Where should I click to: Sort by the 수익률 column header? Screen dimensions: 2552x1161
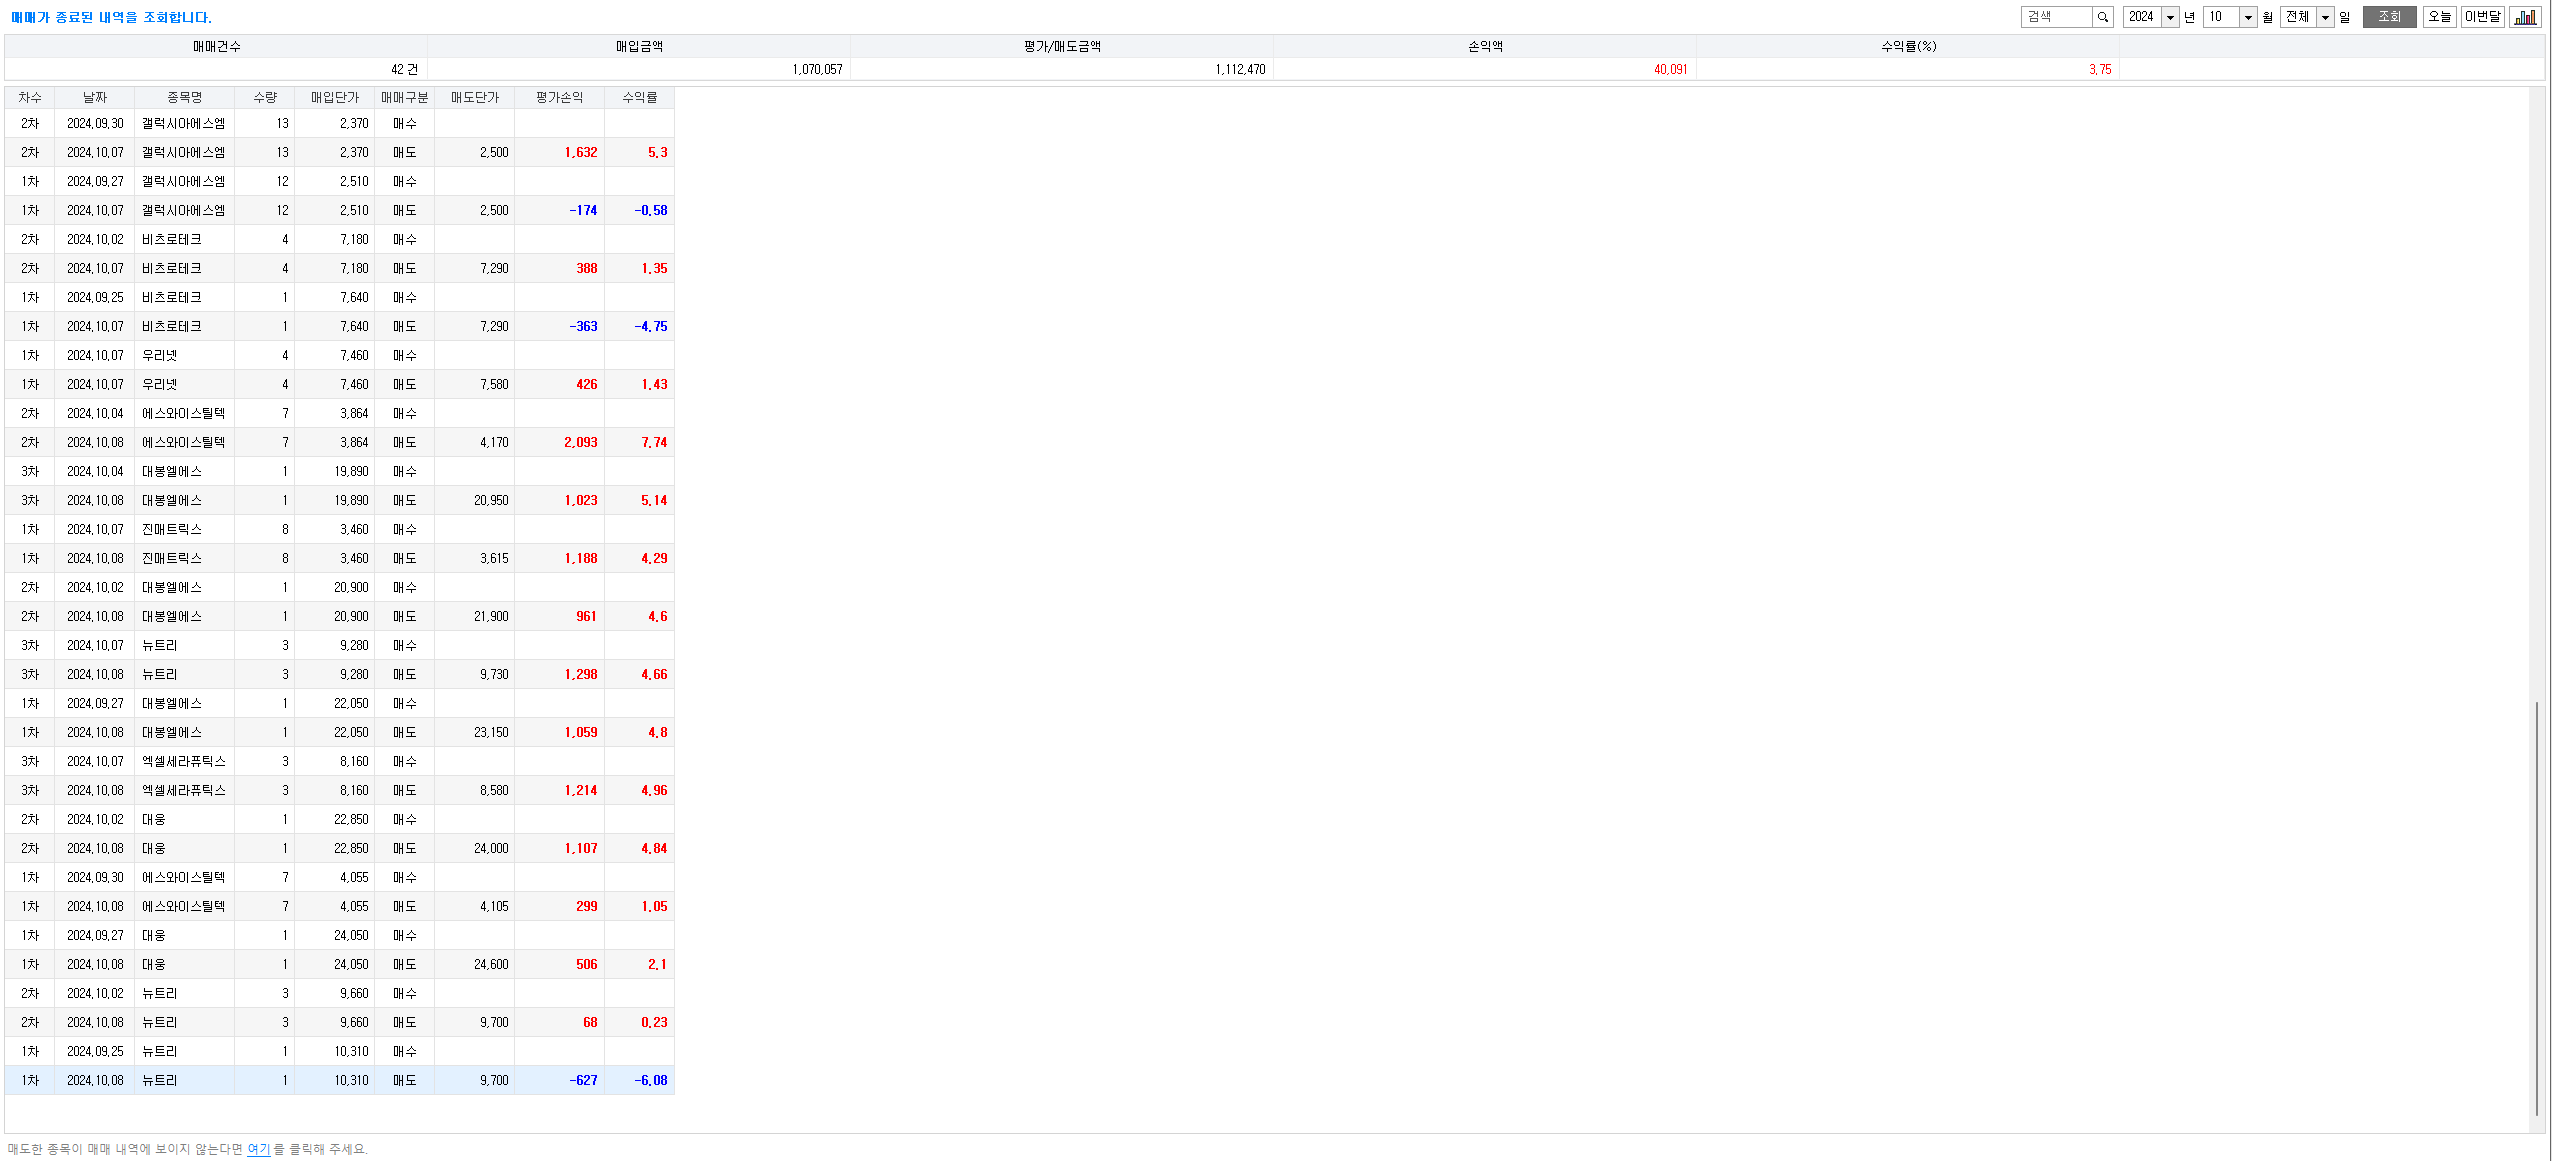(x=639, y=97)
